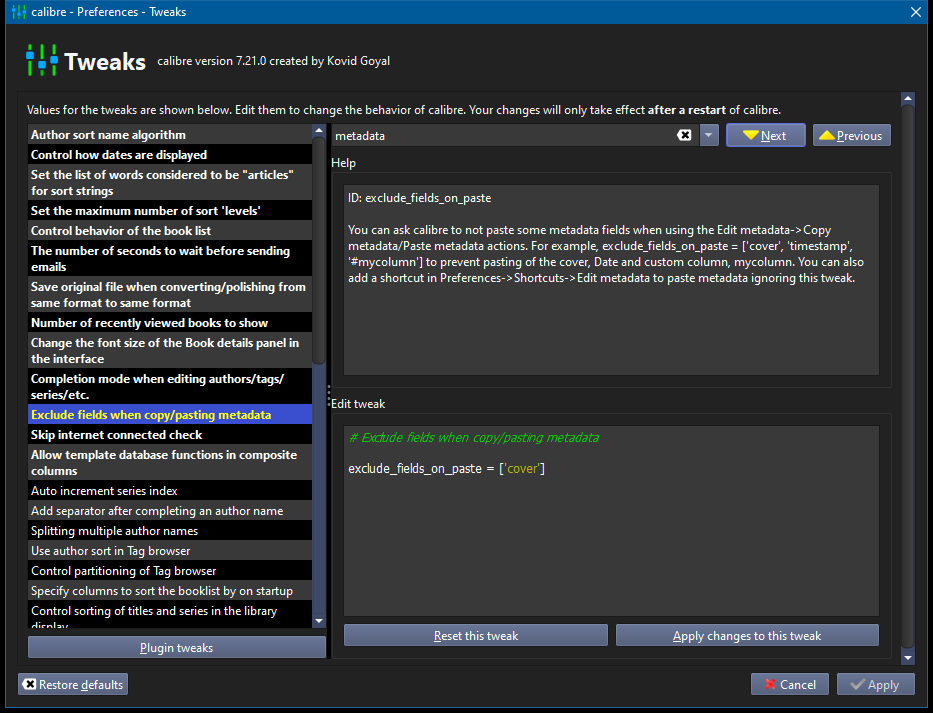Click Restore defaults button
This screenshot has width=933, height=713.
click(73, 684)
